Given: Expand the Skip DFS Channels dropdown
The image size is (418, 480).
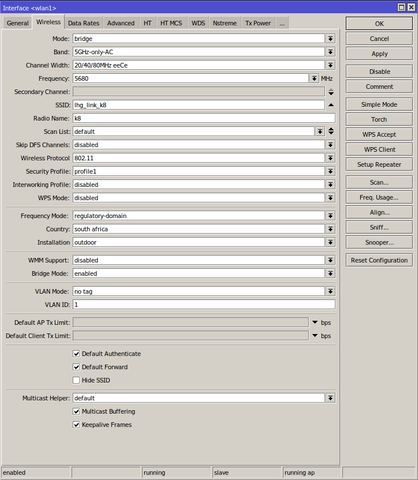Looking at the screenshot, I should 330,145.
